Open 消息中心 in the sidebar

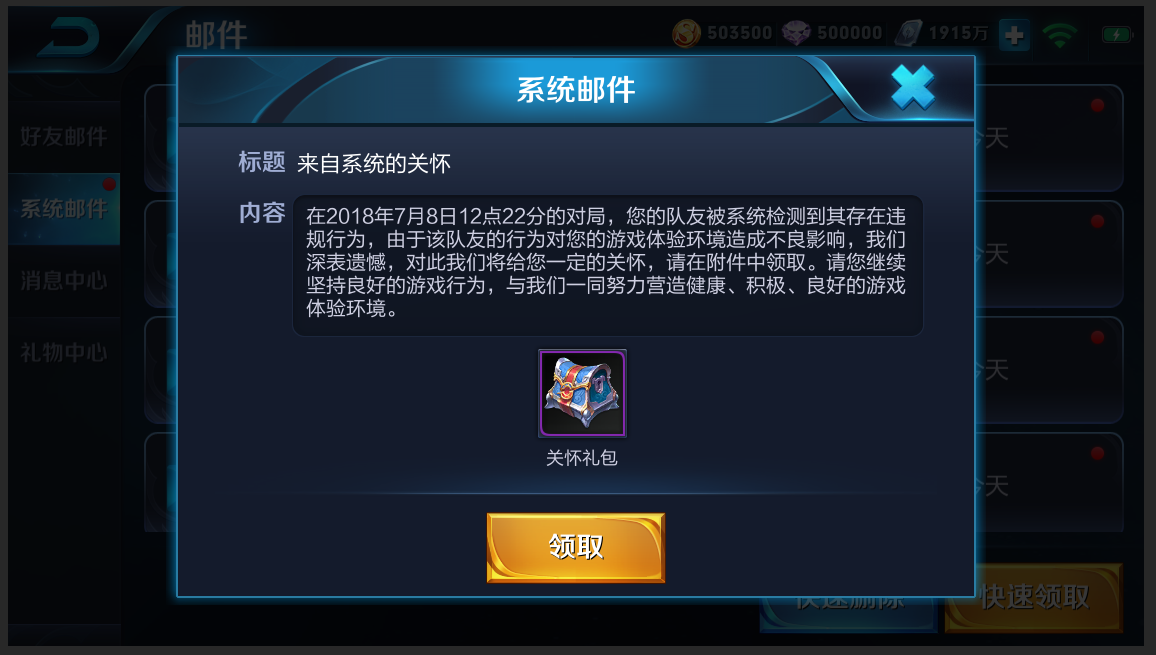(64, 281)
